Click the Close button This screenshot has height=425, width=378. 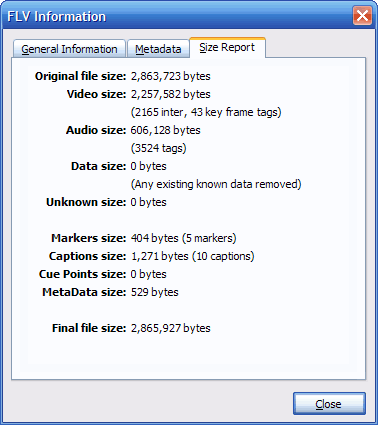coord(329,404)
